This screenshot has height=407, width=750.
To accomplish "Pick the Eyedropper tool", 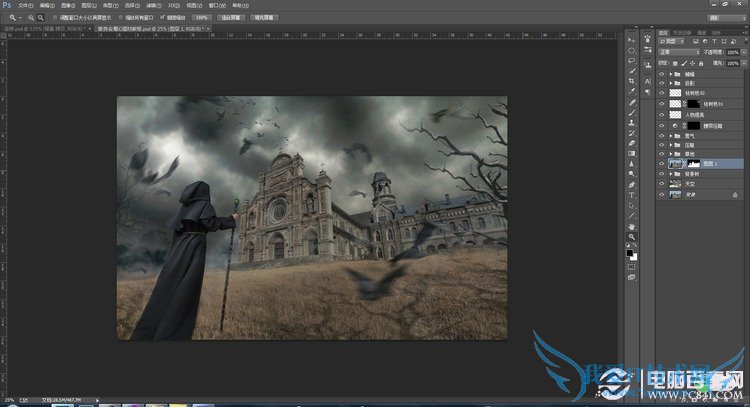I will coord(632,92).
